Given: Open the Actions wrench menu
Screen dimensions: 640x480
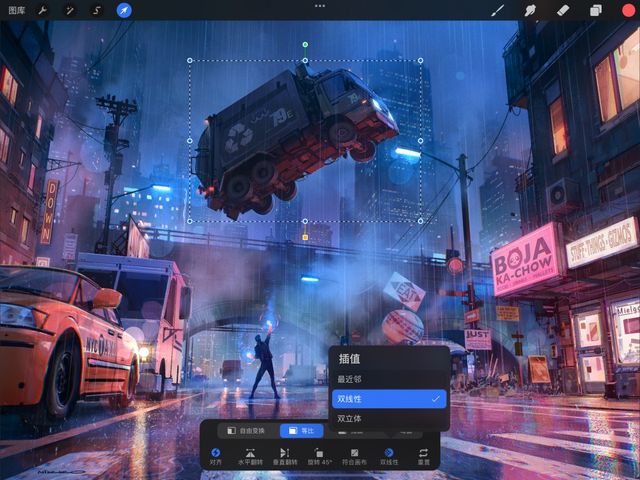Looking at the screenshot, I should click(42, 10).
